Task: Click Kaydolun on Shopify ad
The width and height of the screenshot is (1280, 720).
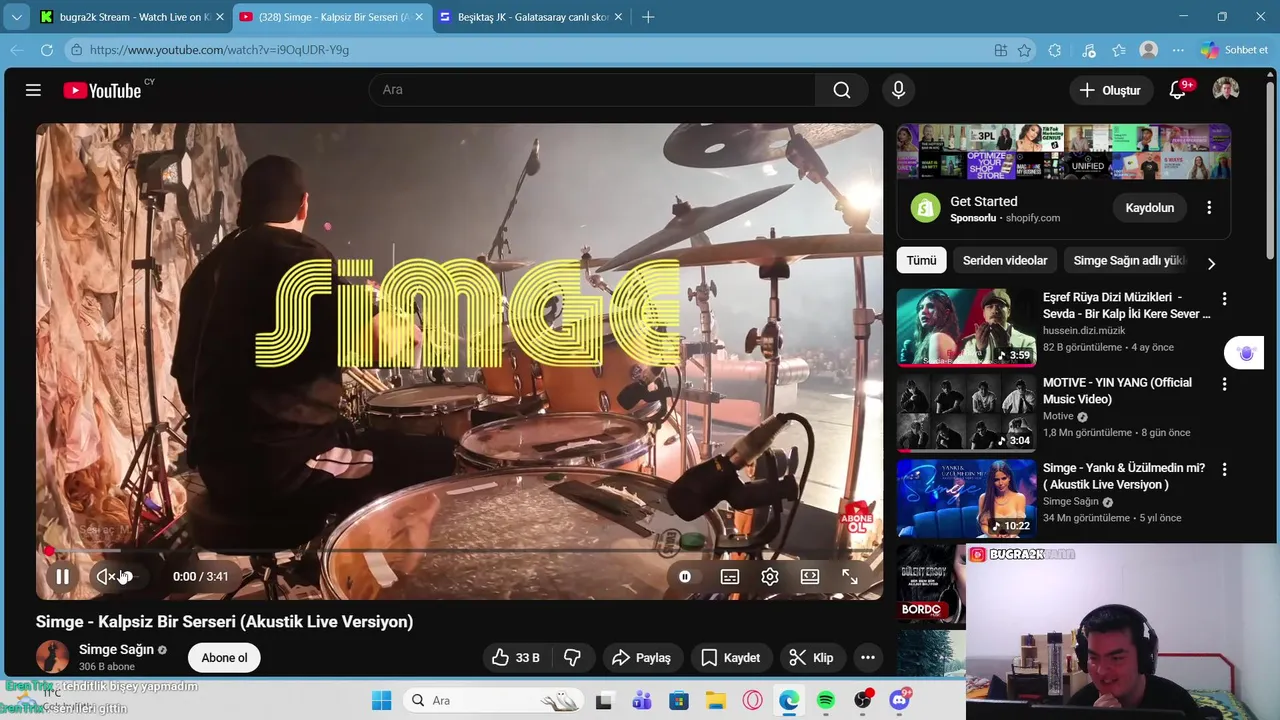Action: (x=1150, y=208)
